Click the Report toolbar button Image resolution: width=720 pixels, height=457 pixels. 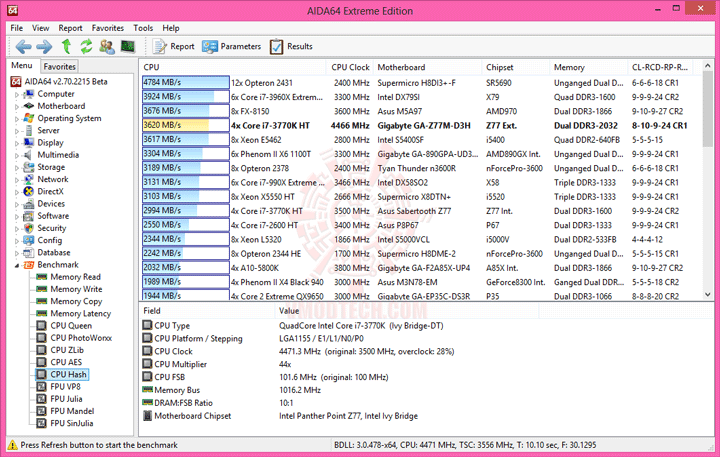[x=173, y=46]
